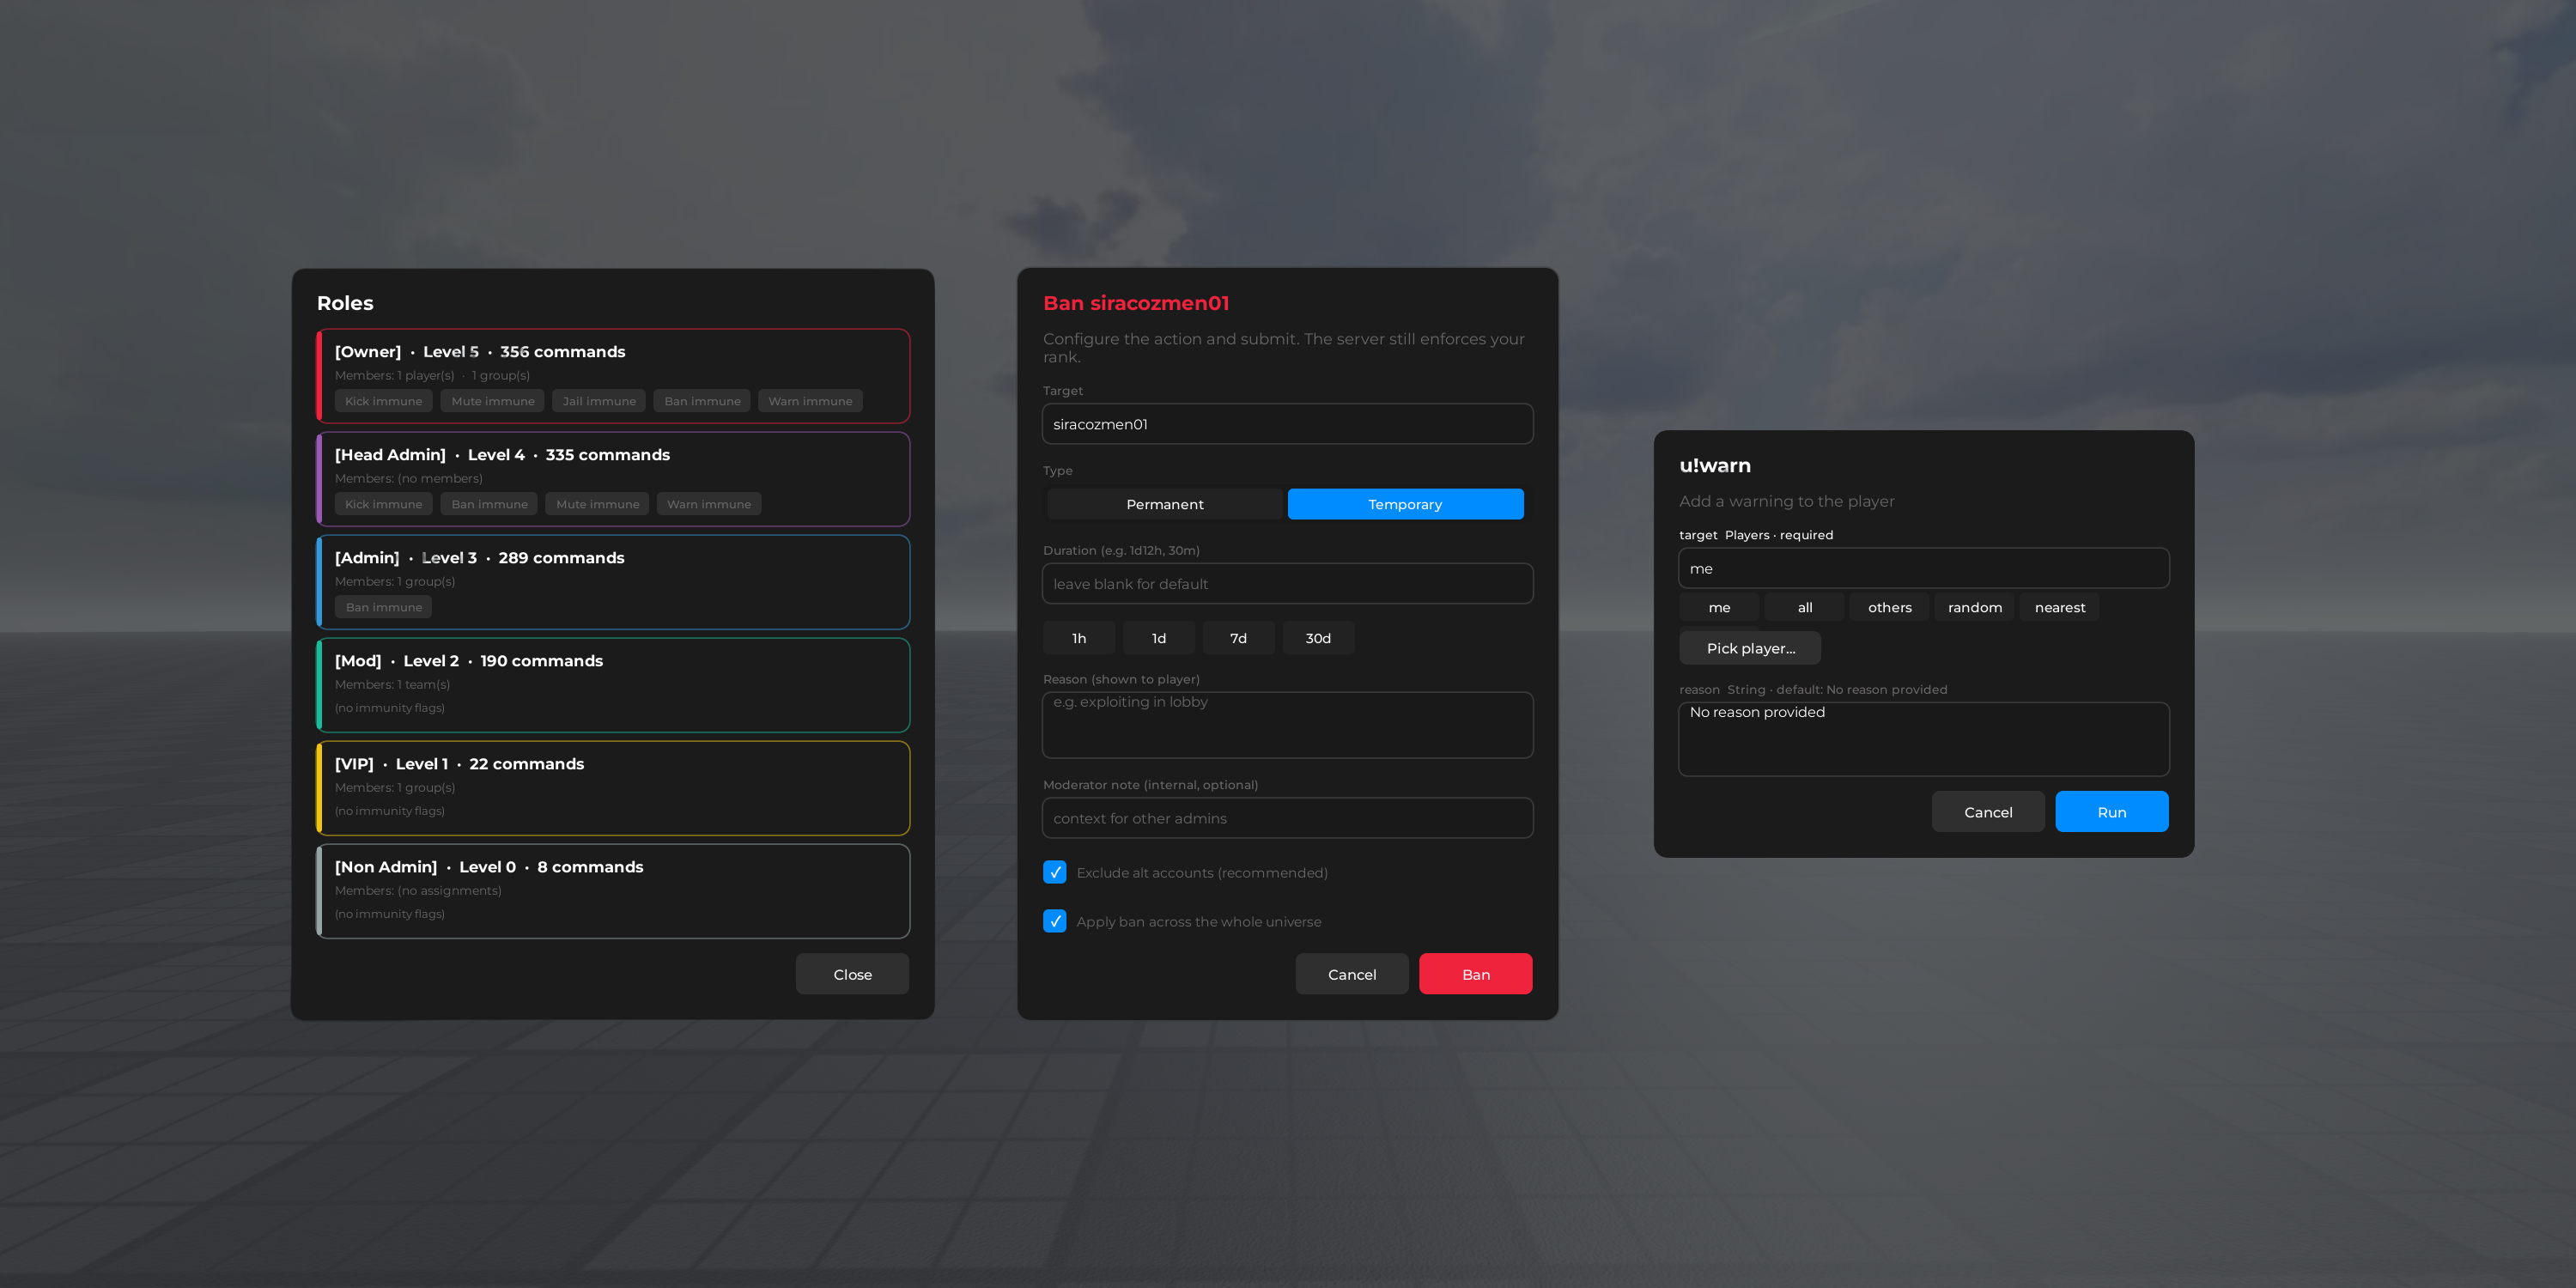Select the 'me' target shortcut chip

[1719, 607]
